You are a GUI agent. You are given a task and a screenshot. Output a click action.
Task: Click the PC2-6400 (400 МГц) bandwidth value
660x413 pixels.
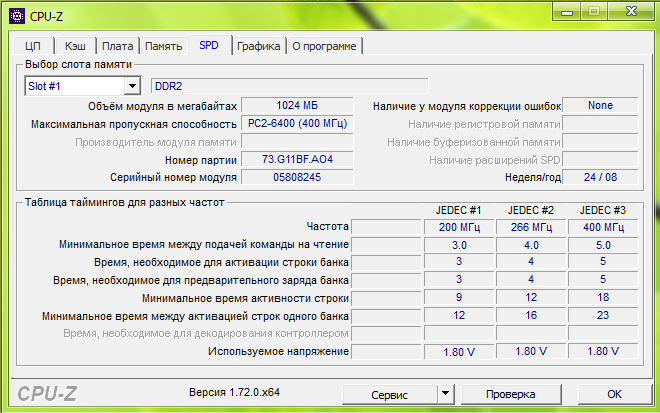[297, 123]
